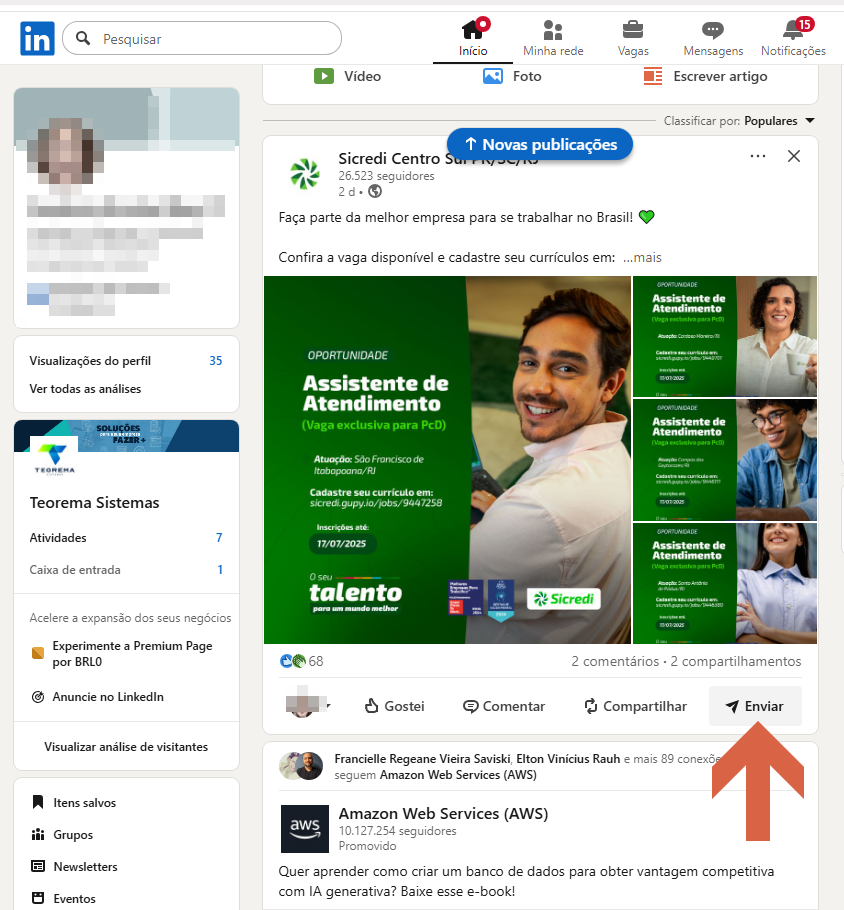
Task: Open Visualizações do perfil stats
Action: click(126, 360)
